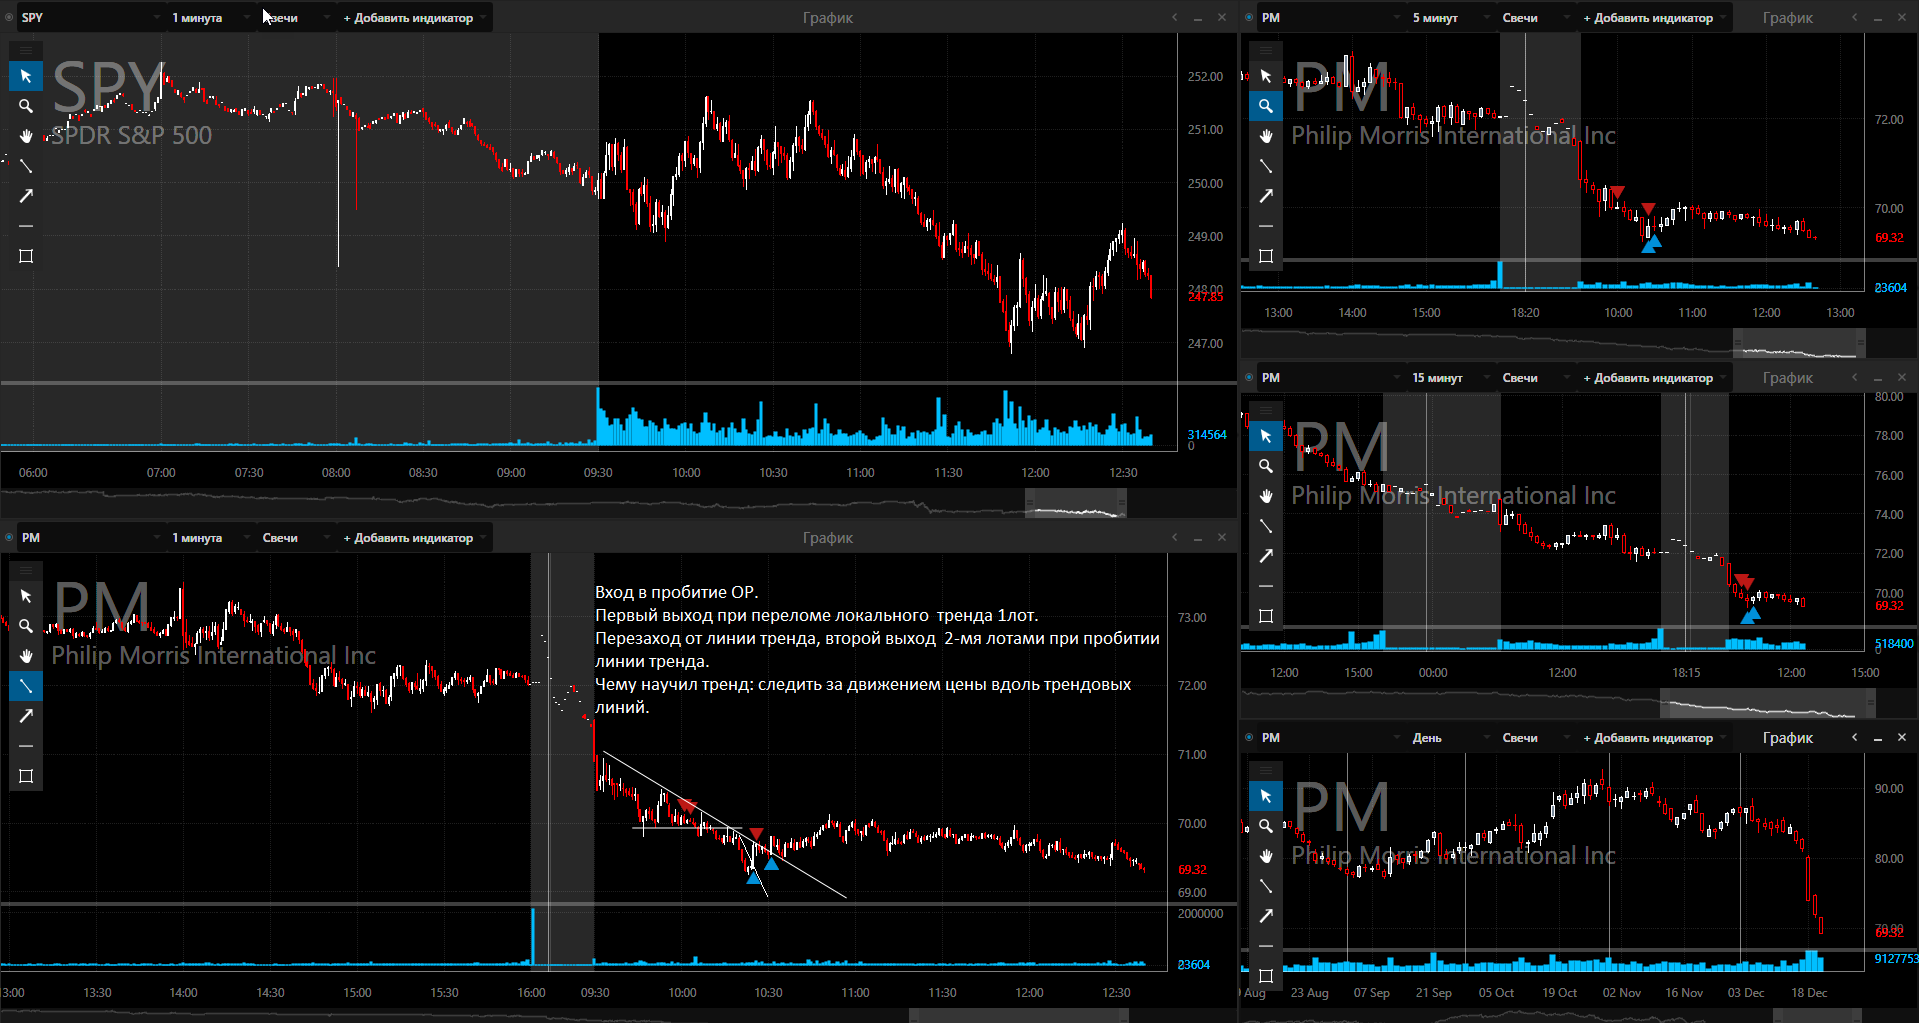Select horizontal line tool in PM 1-minute chart
1919x1023 pixels.
coord(26,746)
